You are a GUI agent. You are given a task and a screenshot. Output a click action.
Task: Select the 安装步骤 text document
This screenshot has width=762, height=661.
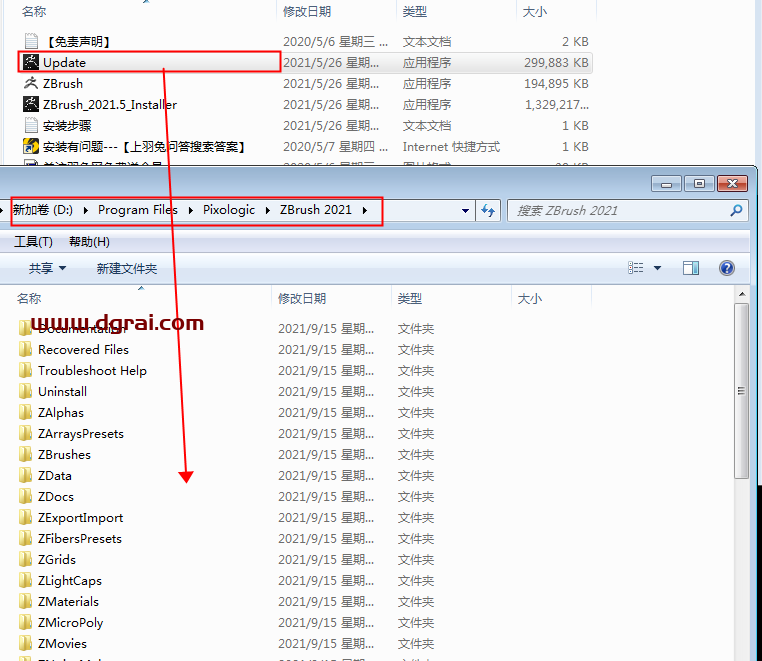tap(66, 125)
